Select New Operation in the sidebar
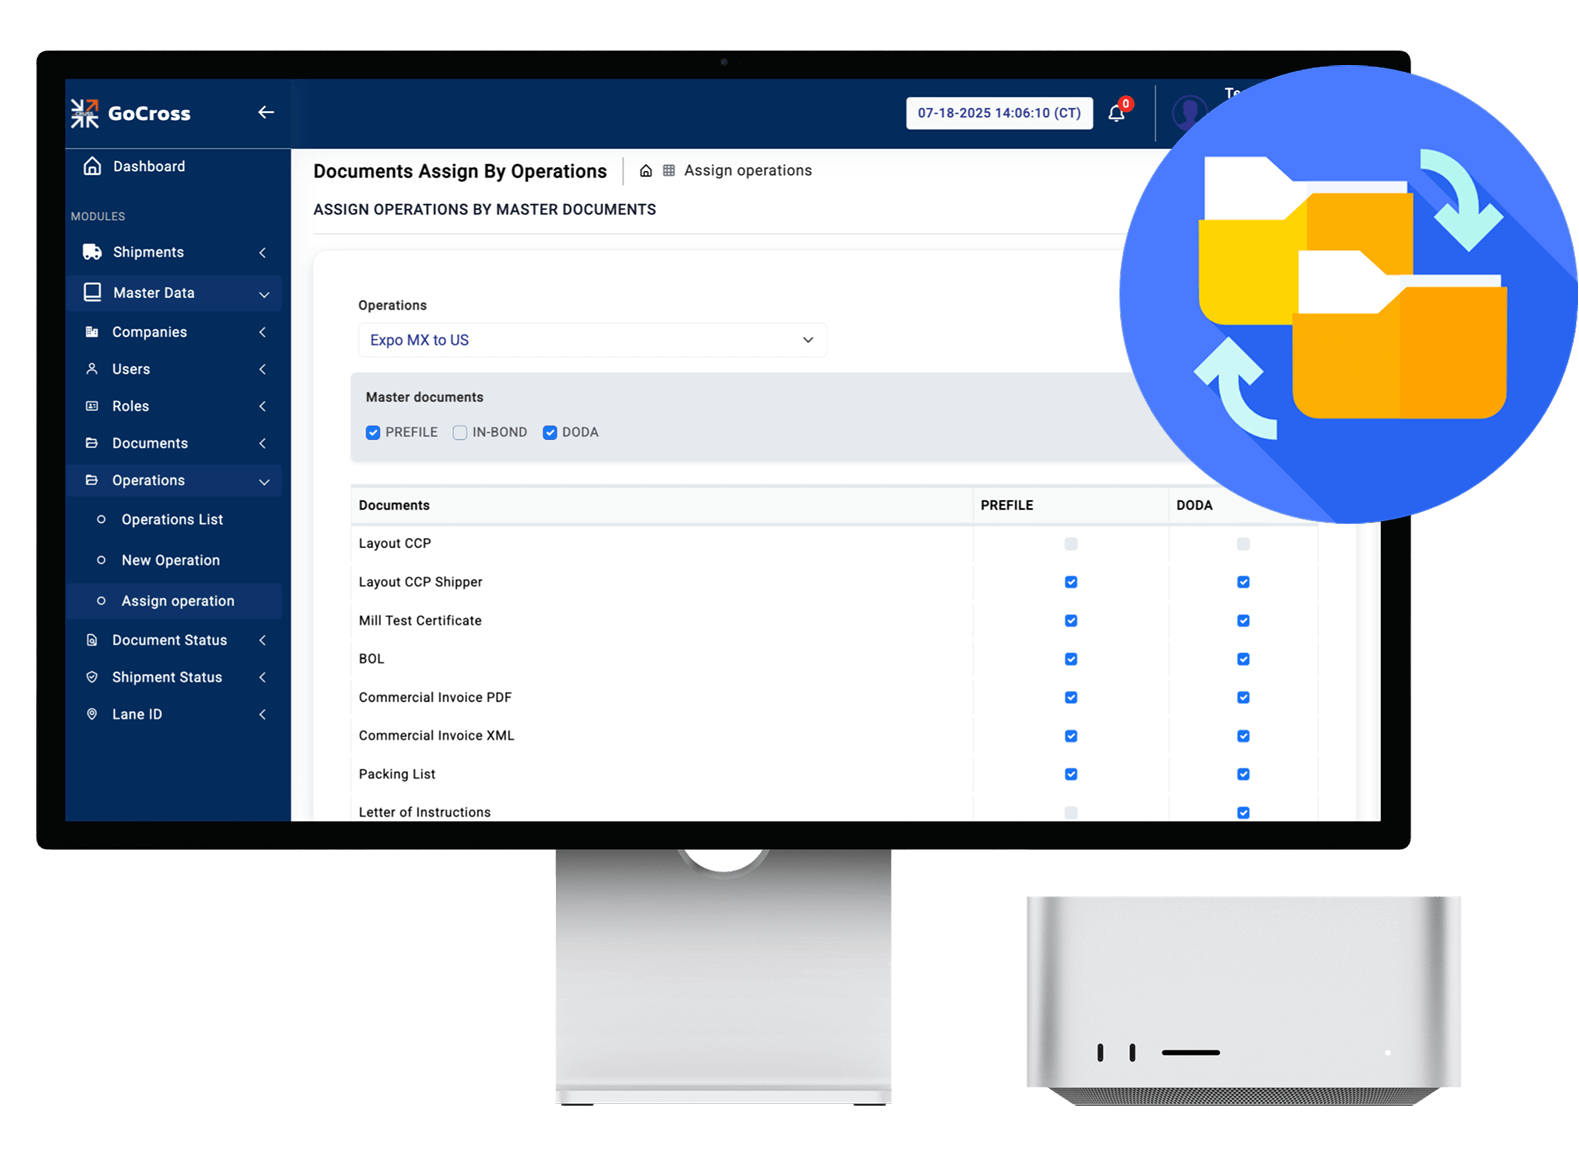This screenshot has height=1170, width=1579. pos(170,560)
